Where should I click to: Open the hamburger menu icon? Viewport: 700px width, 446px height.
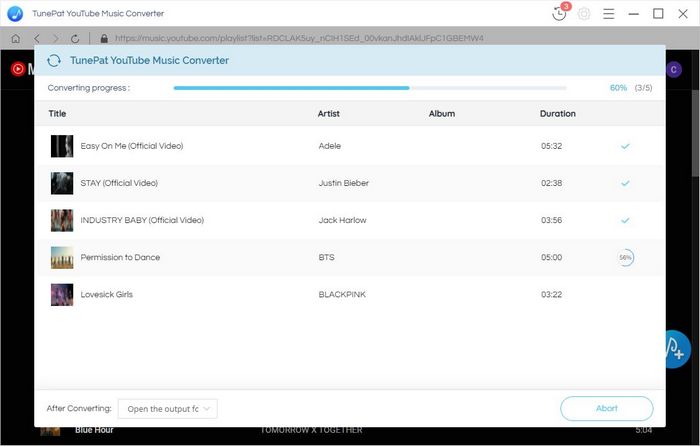(x=608, y=14)
